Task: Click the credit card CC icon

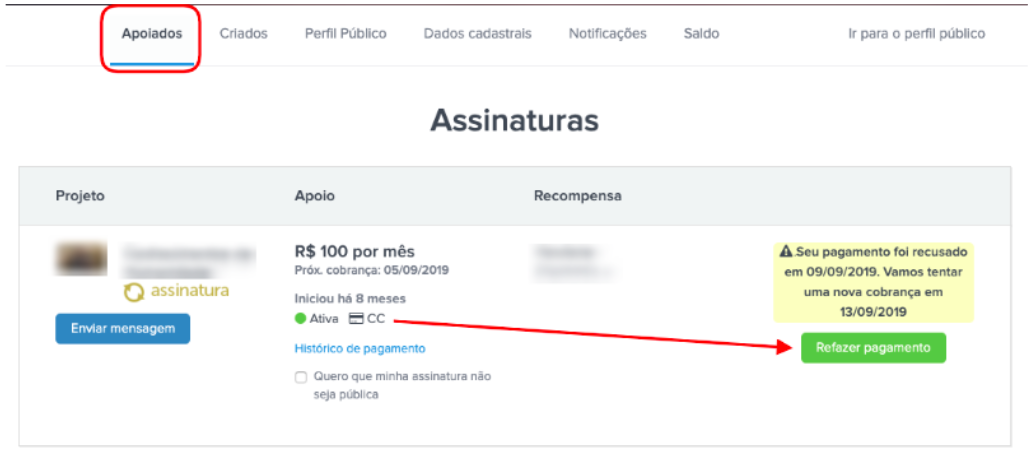Action: click(356, 319)
